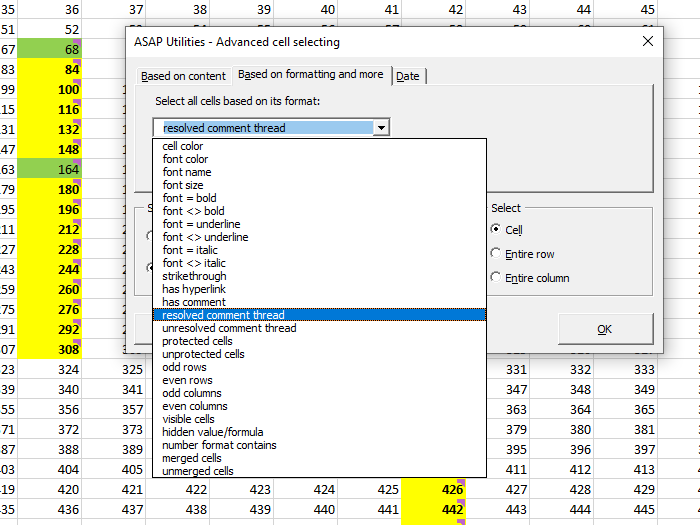Click spreadsheet cell containing 445

point(625,509)
